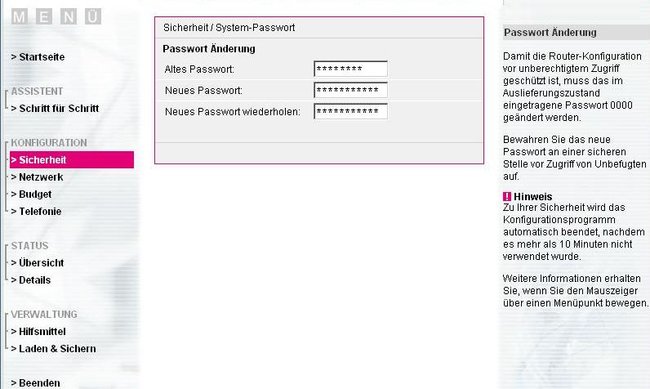Screen dimensions: 650x389
Task: Show the Übersicht status page
Action: click(37, 263)
